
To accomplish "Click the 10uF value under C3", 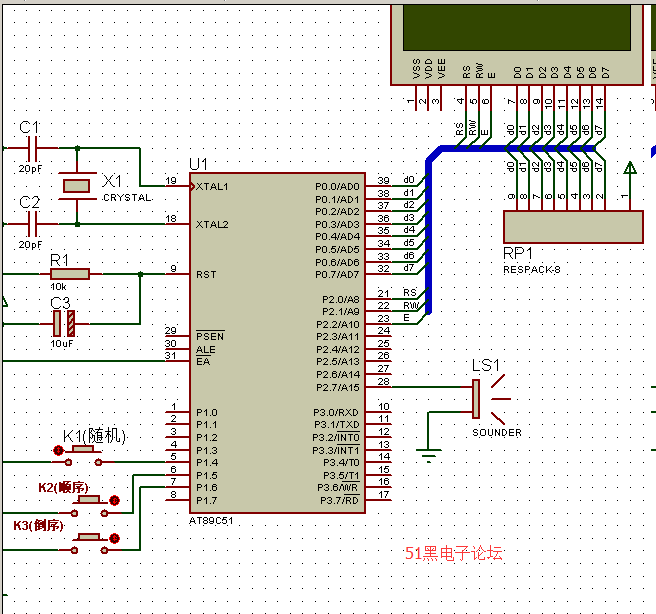I will [62, 343].
